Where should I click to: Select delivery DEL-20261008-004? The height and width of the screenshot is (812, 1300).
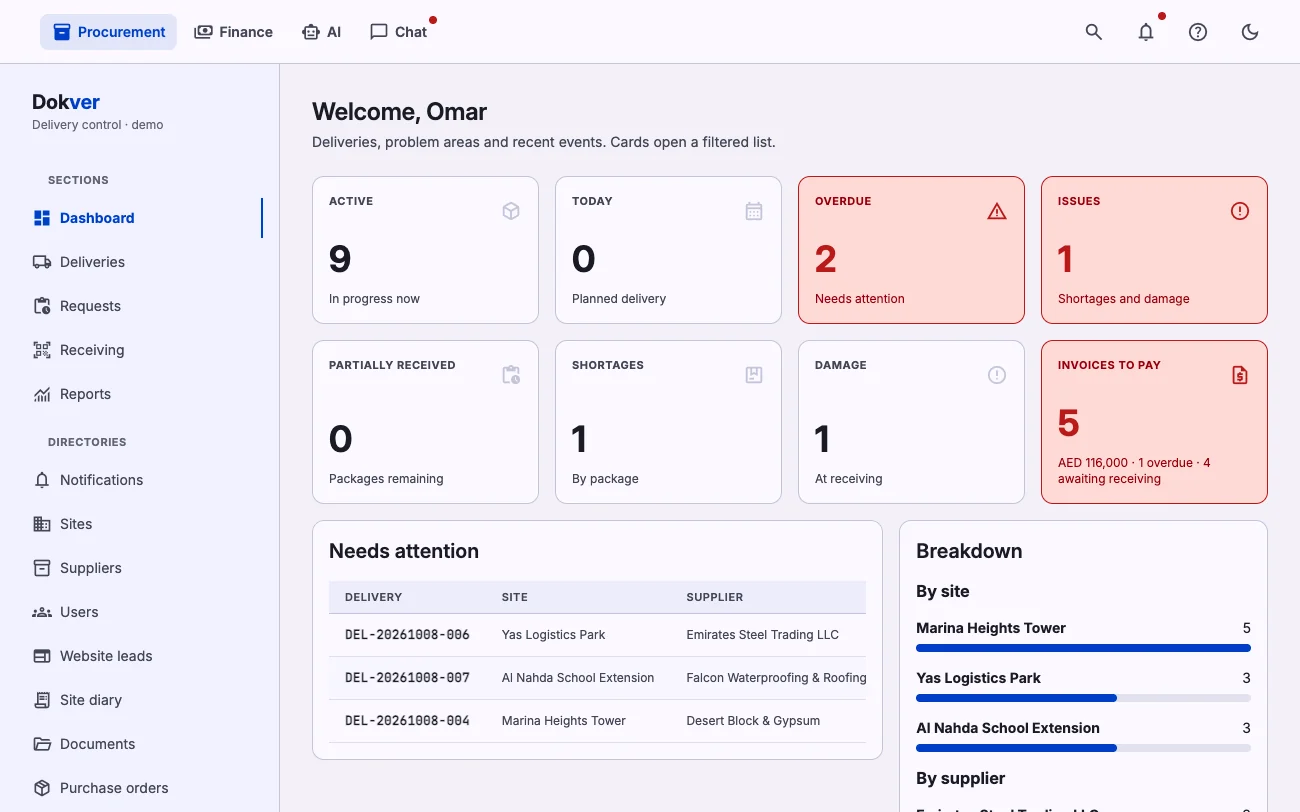[407, 721]
